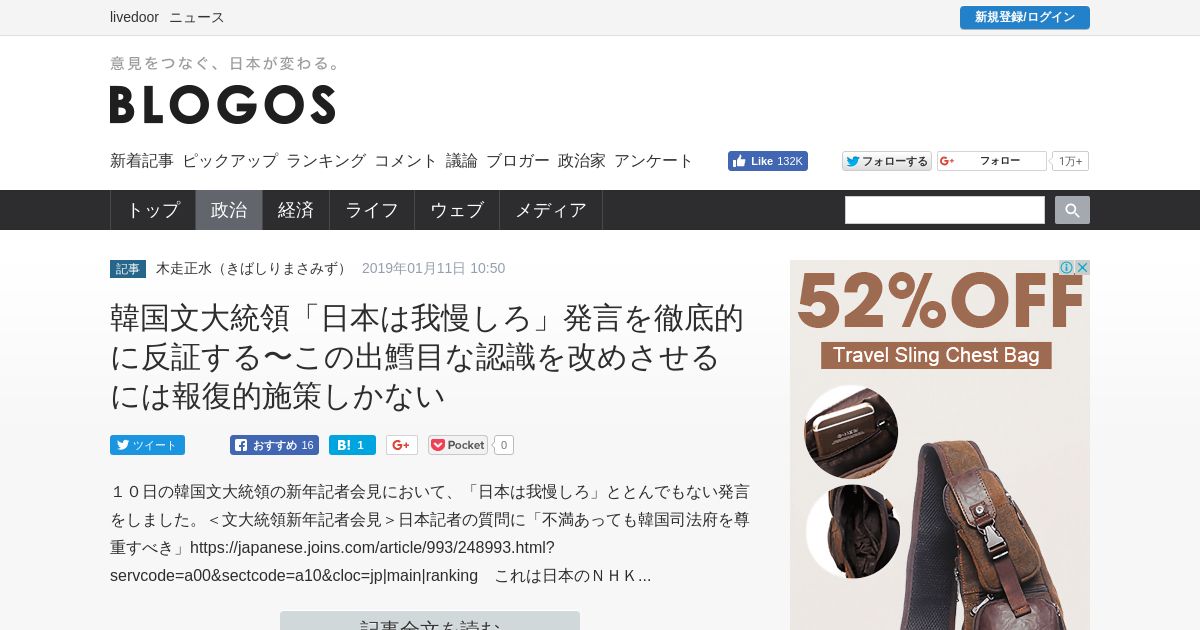The width and height of the screenshot is (1200, 630).
Task: Open the 政治 tab in navigation bar
Action: coord(229,210)
